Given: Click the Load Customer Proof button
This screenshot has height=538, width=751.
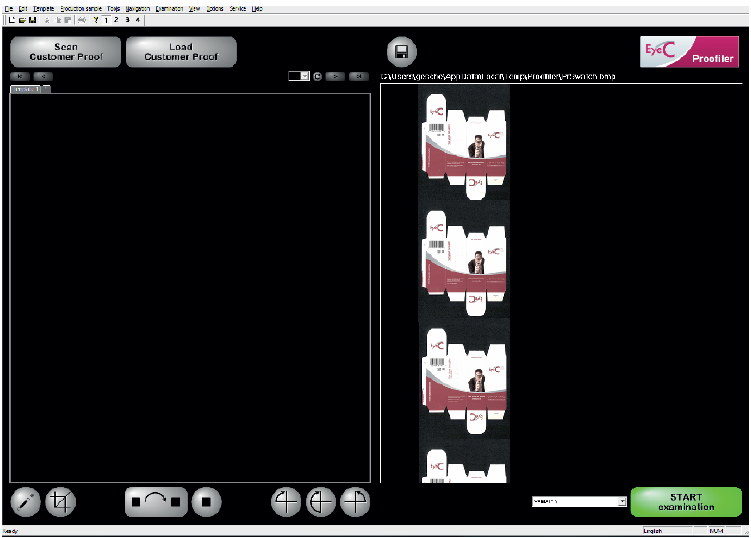Looking at the screenshot, I should point(181,52).
